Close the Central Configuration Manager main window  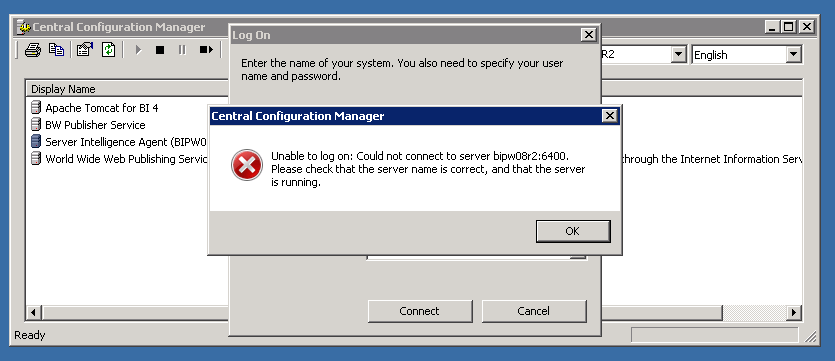(806, 27)
